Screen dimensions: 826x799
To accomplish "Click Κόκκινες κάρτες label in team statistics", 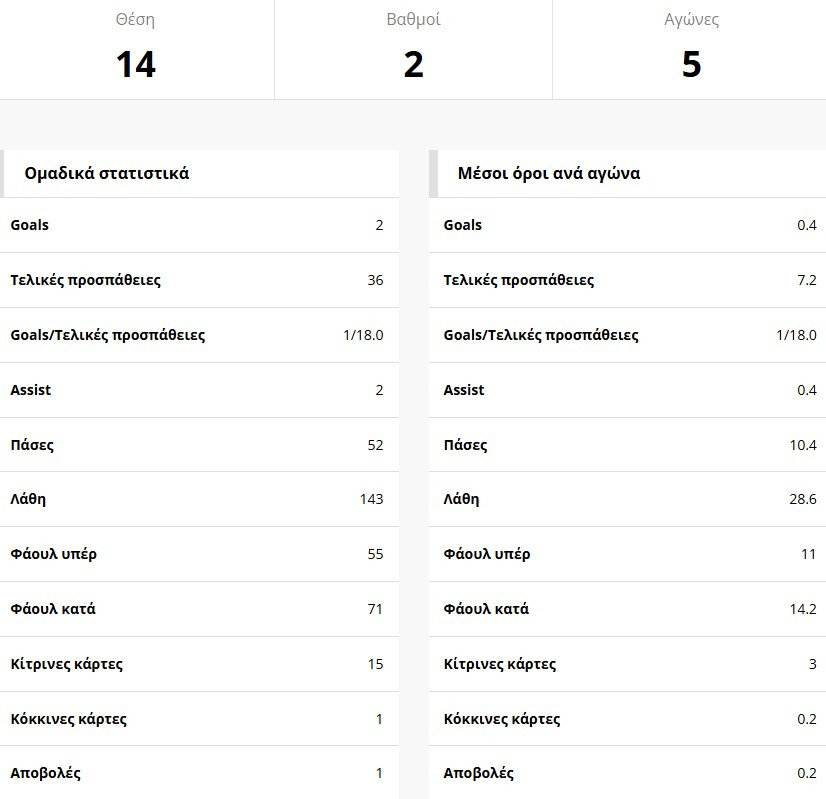I will click(69, 719).
